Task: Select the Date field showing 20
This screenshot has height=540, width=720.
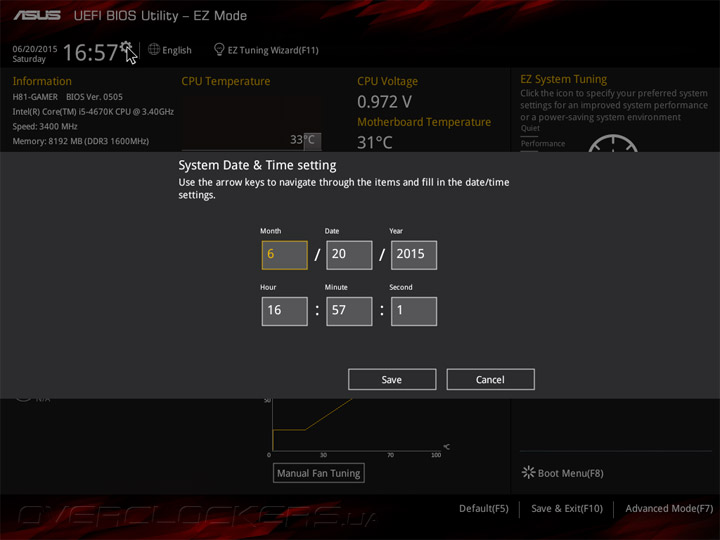Action: (x=349, y=255)
